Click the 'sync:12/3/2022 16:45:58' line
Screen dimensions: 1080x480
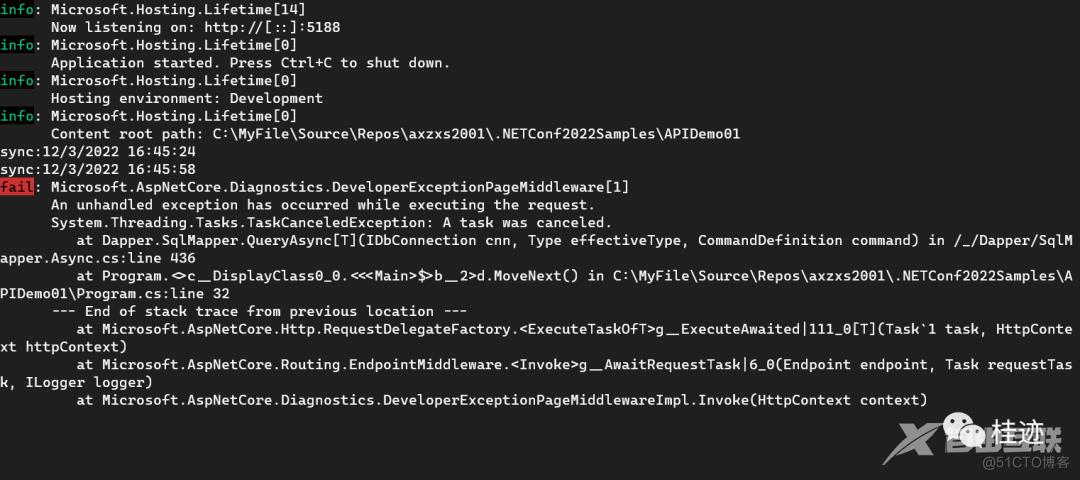pyautogui.click(x=98, y=169)
